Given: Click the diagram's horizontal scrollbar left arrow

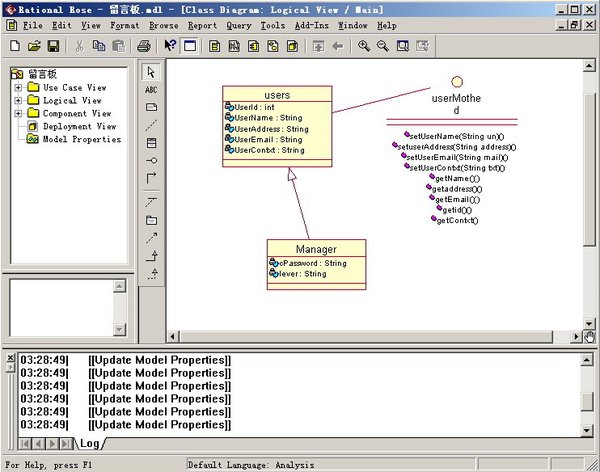Looking at the screenshot, I should (173, 336).
